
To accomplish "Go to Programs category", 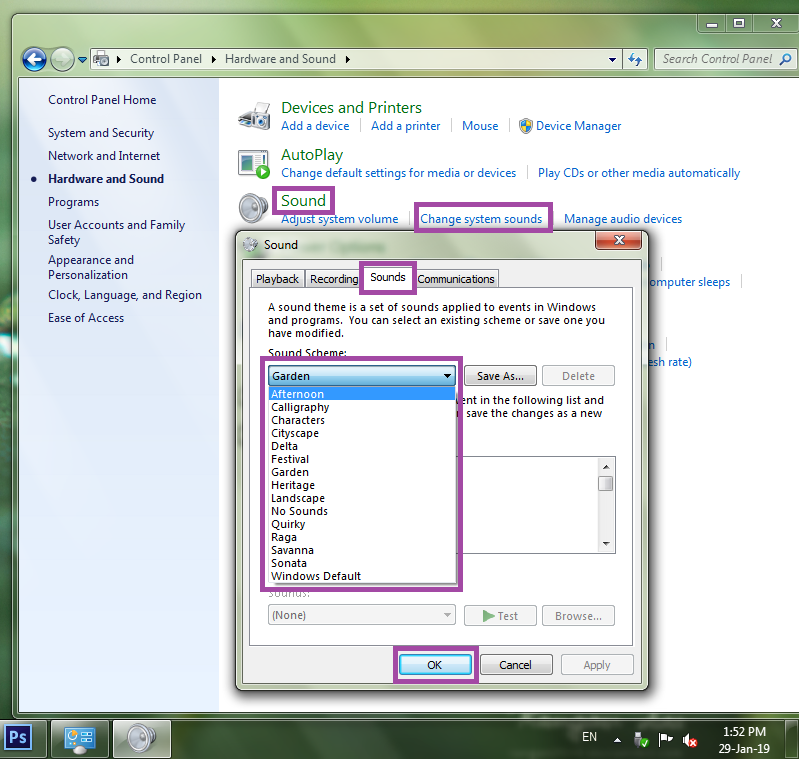I will point(73,202).
